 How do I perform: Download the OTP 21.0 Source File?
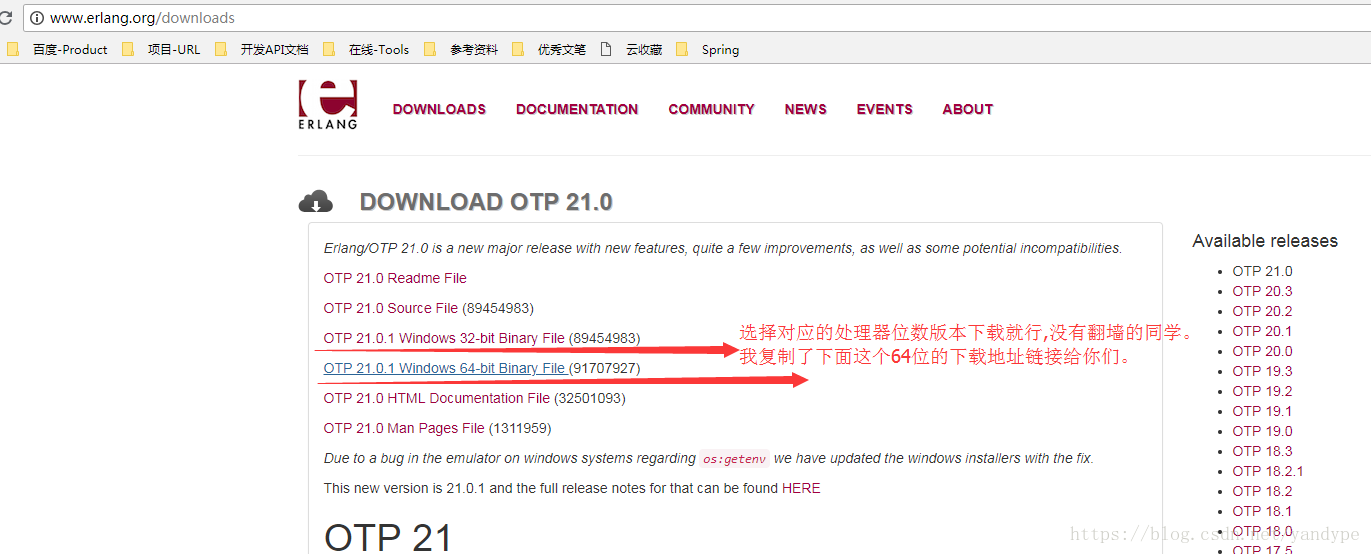391,308
